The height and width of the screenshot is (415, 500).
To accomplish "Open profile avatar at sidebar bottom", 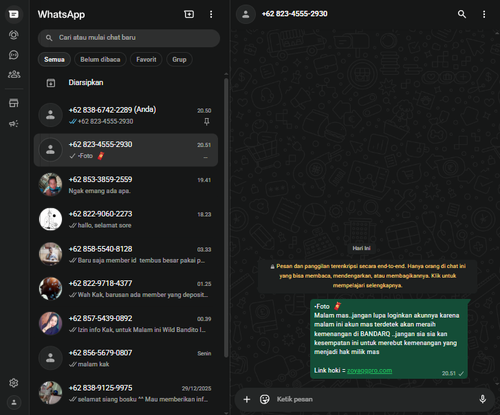I will click(x=14, y=402).
